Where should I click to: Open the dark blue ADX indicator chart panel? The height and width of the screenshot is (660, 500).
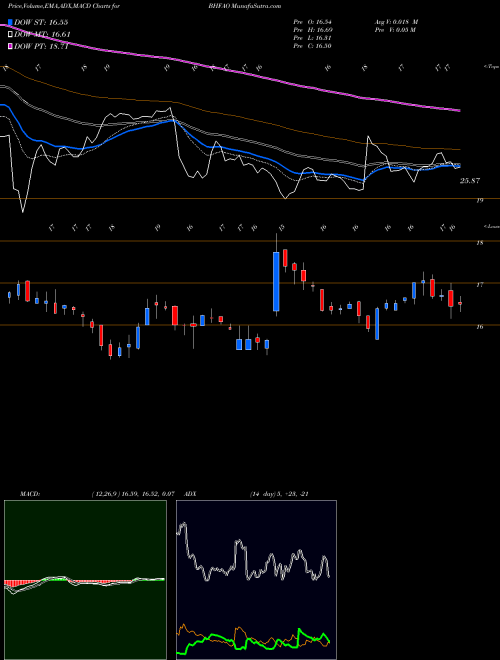point(256,580)
